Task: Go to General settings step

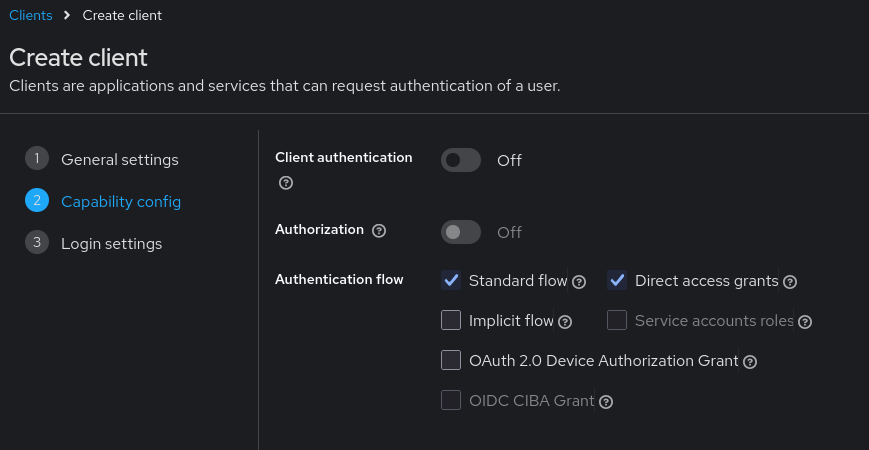Action: (x=119, y=160)
